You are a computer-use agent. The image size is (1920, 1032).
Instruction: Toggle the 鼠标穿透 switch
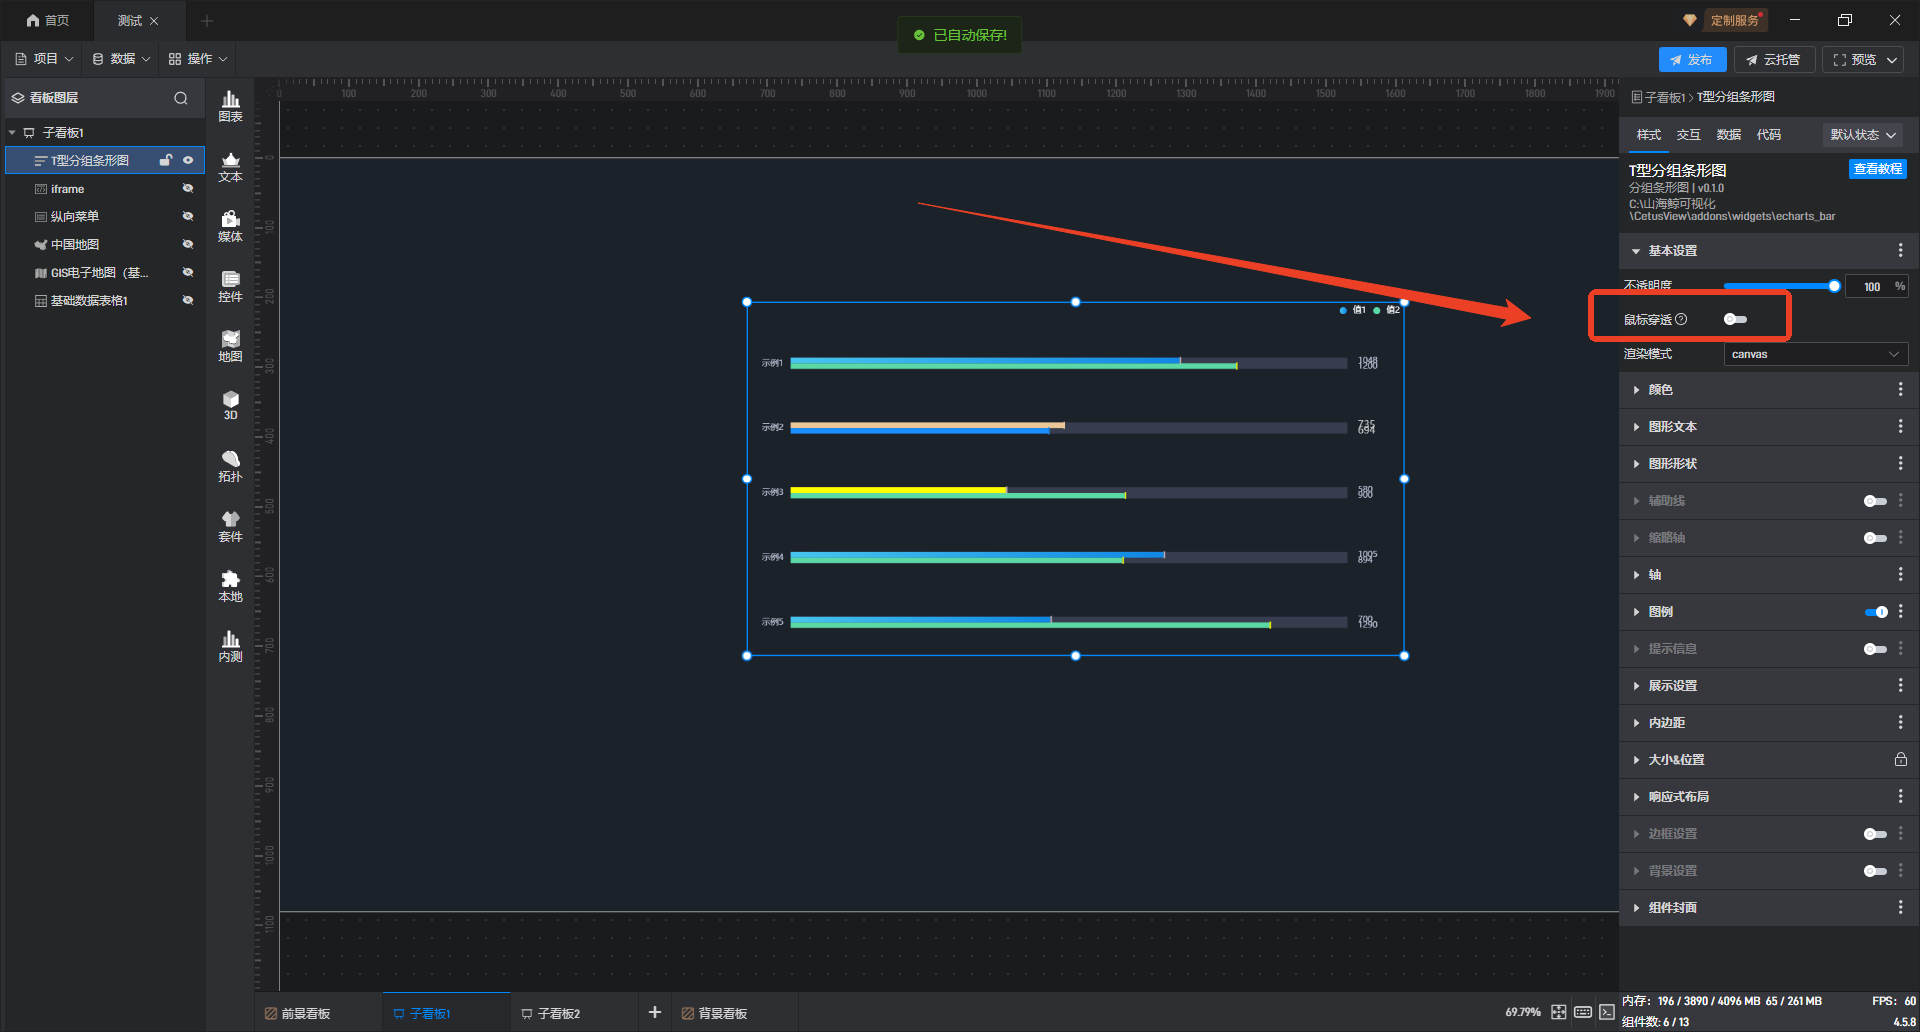click(1735, 319)
